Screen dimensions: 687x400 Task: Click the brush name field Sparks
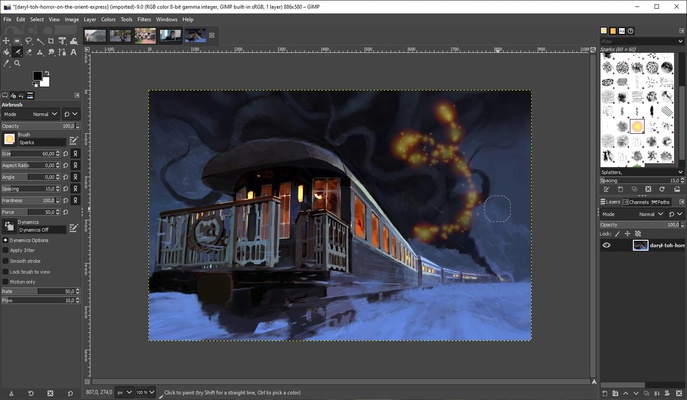click(42, 142)
